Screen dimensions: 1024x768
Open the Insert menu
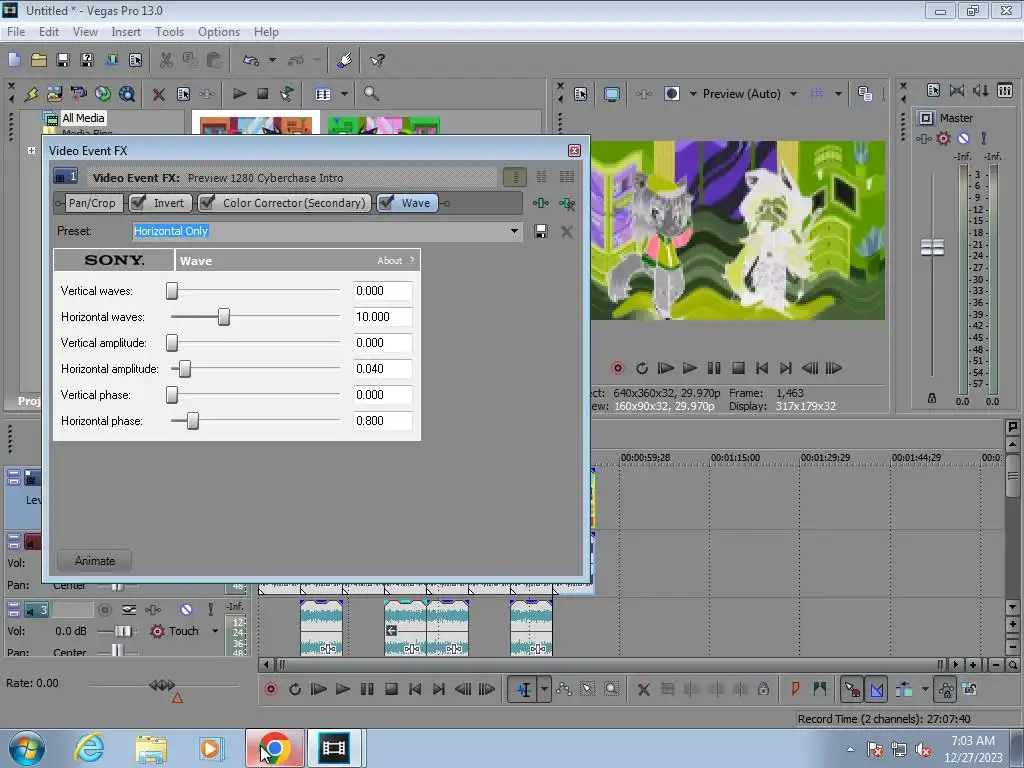pos(126,32)
